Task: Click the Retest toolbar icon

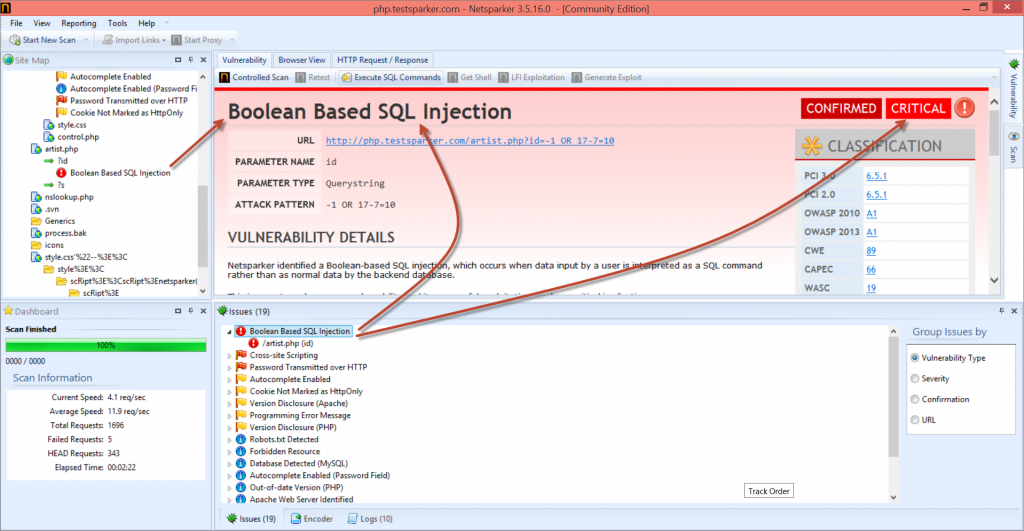Action: (301, 77)
